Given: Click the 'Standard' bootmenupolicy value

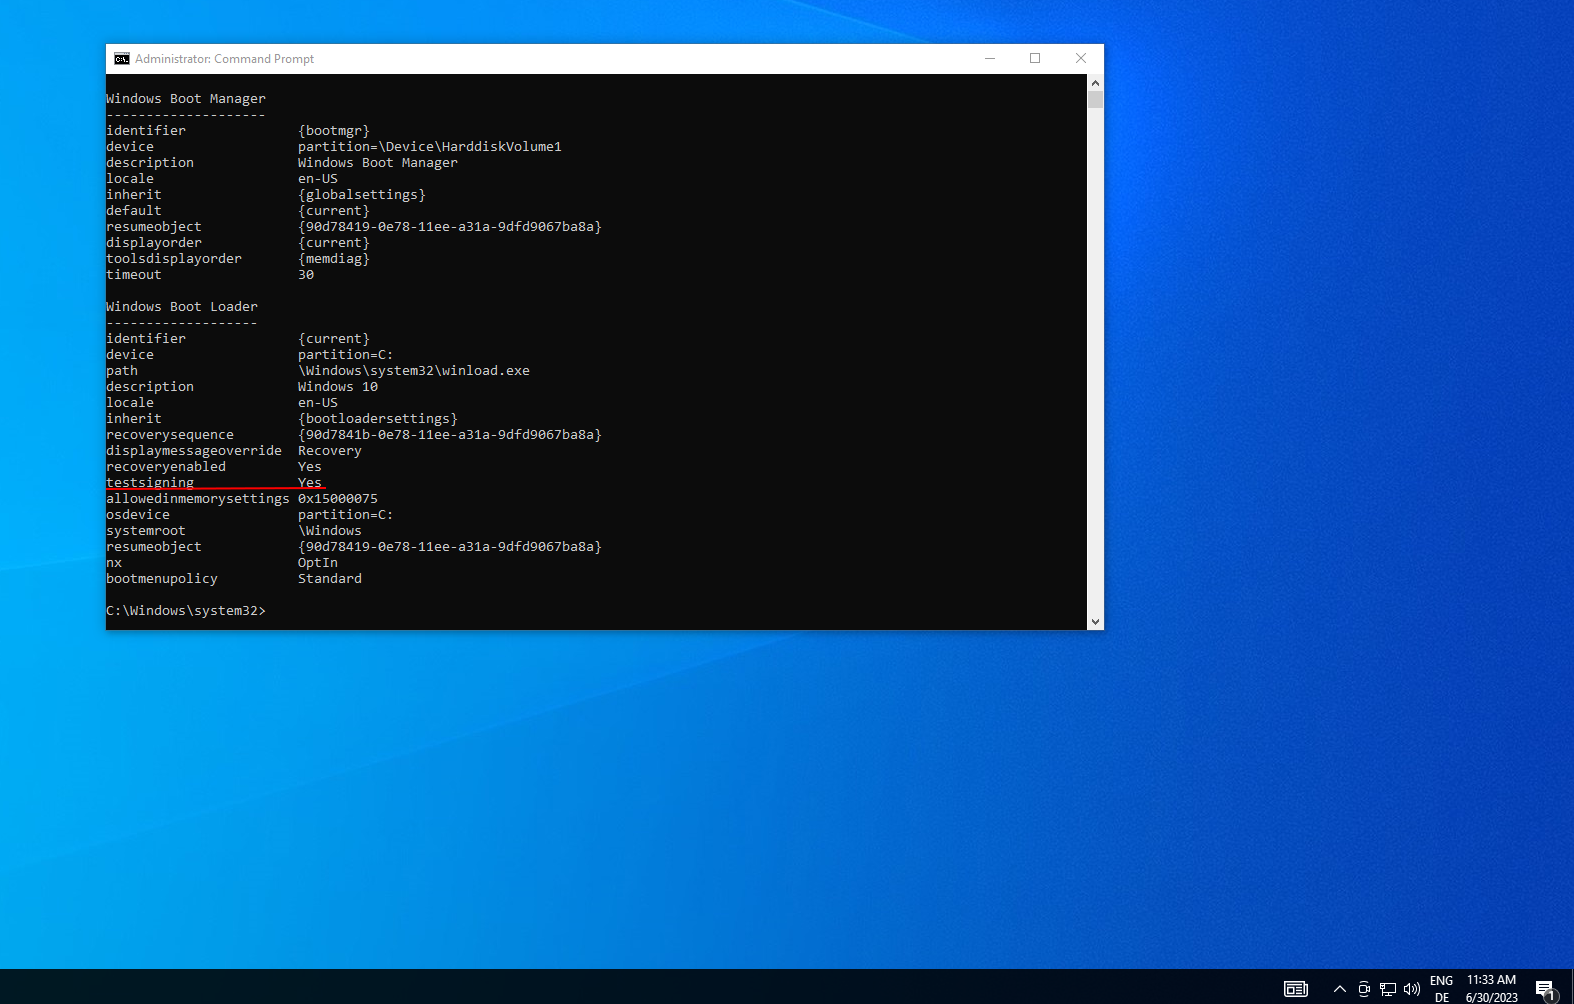Looking at the screenshot, I should 330,579.
